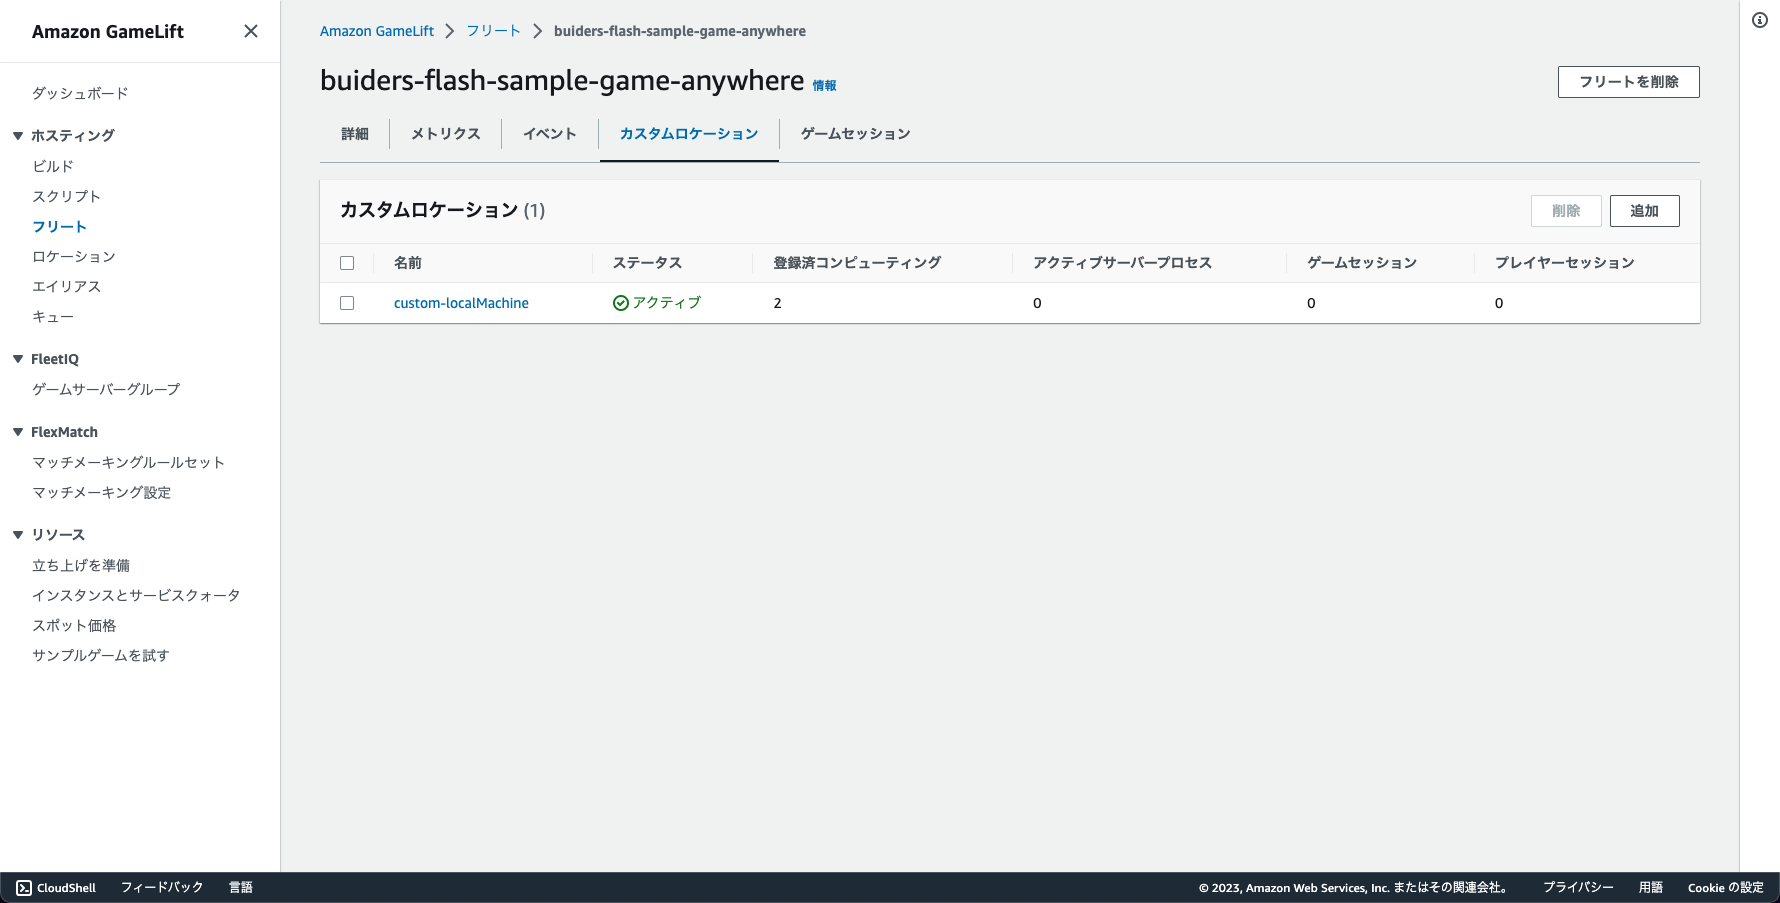This screenshot has height=903, width=1780.
Task: Click the ゲームセッション column header
Action: pyautogui.click(x=1362, y=263)
